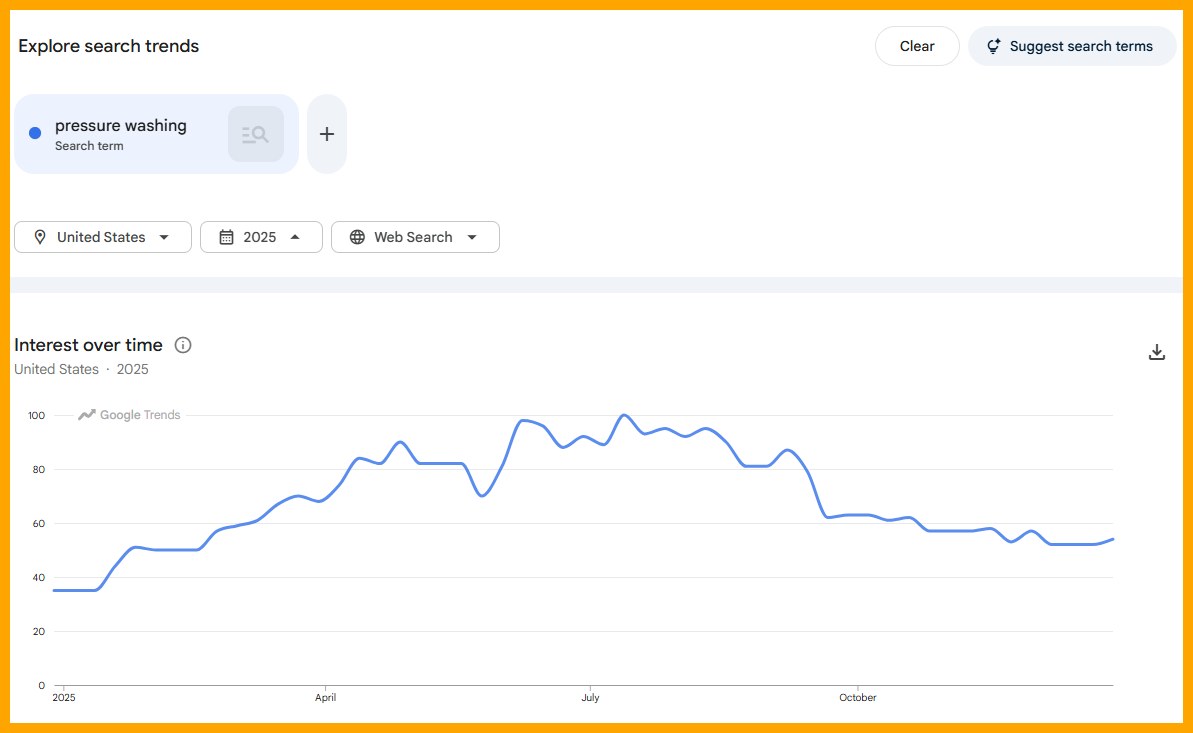Viewport: 1193px width, 733px height.
Task: Click the search icon inside the pressure washing chip
Action: (256, 133)
